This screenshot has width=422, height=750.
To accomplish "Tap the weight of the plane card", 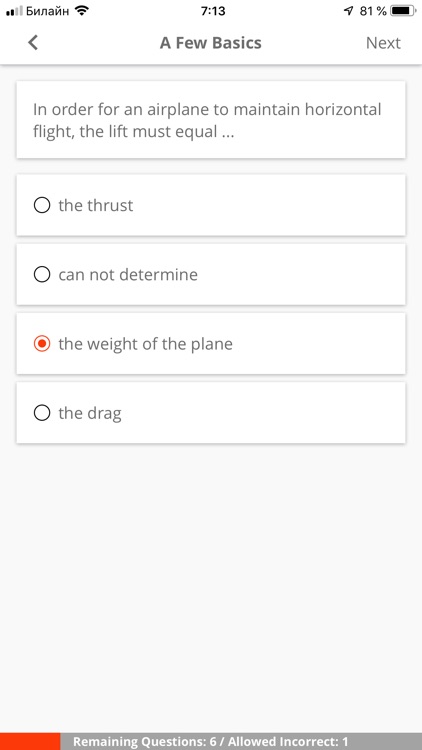I will click(211, 343).
